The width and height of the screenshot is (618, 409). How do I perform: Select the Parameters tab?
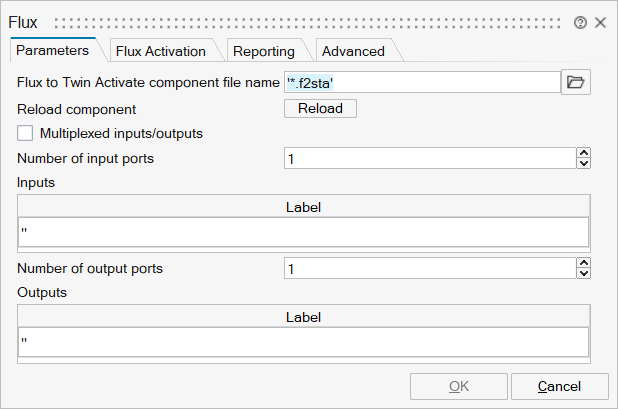pos(53,50)
